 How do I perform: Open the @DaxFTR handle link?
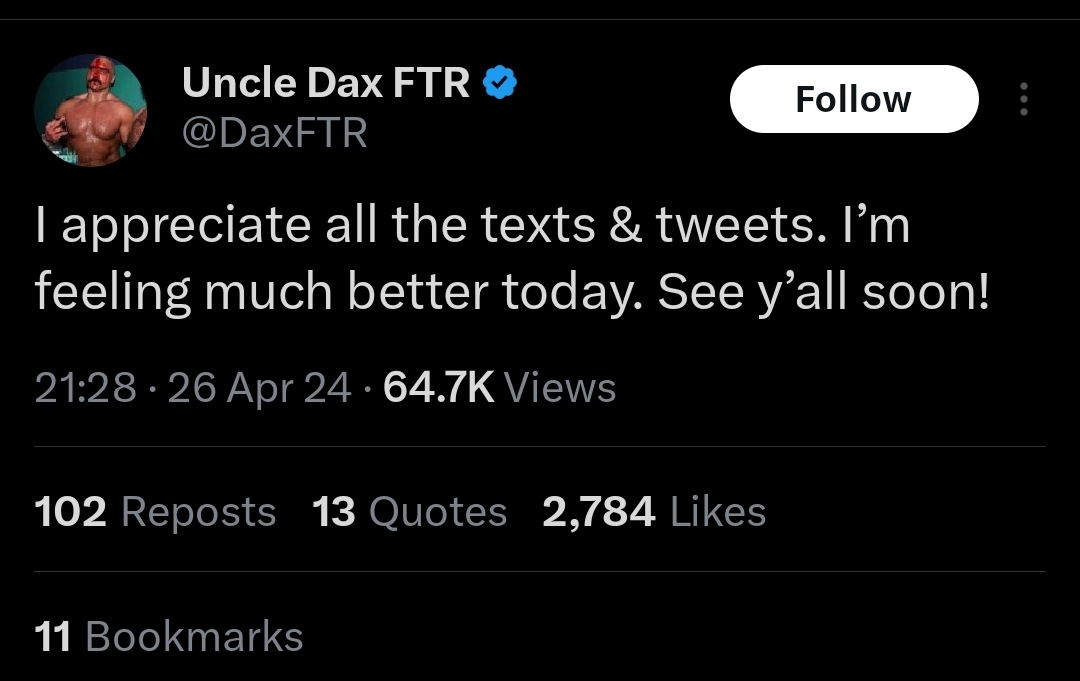pyautogui.click(x=275, y=132)
